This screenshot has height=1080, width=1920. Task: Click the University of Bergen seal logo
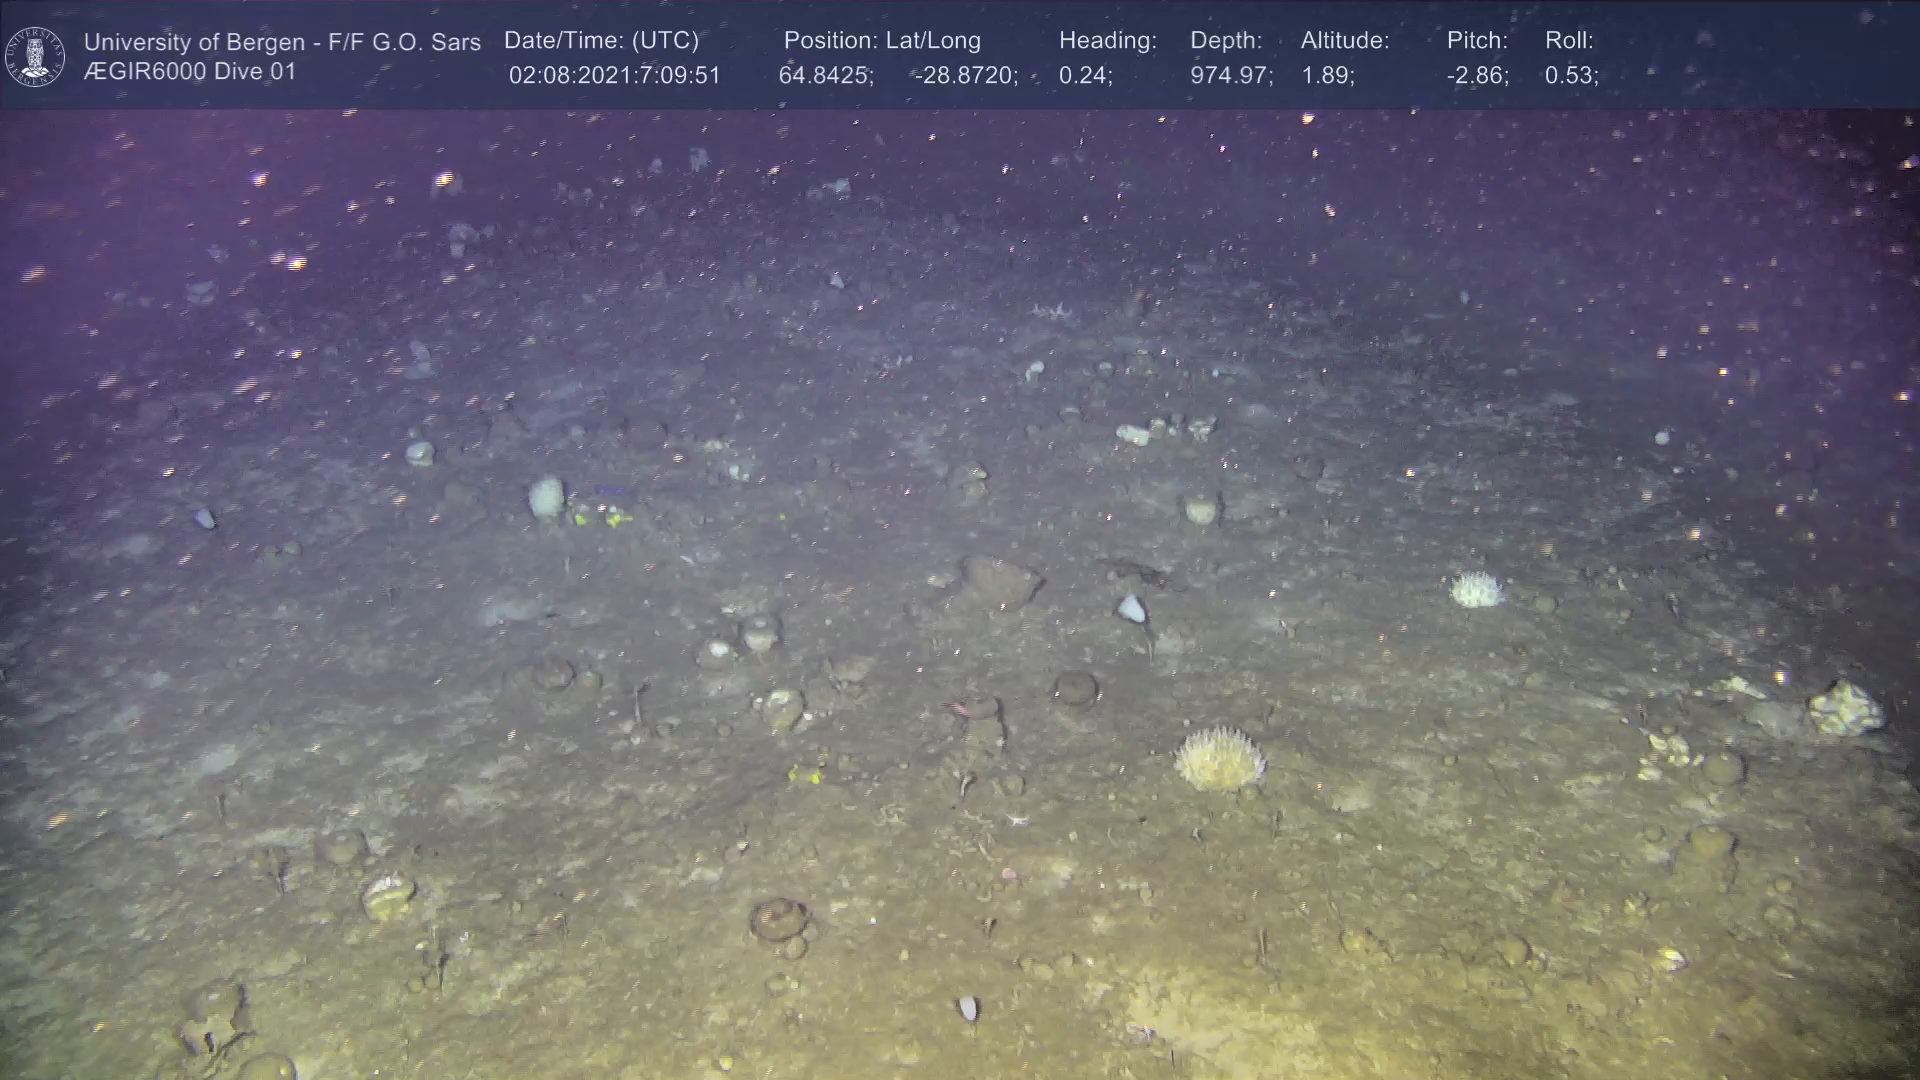click(x=36, y=56)
